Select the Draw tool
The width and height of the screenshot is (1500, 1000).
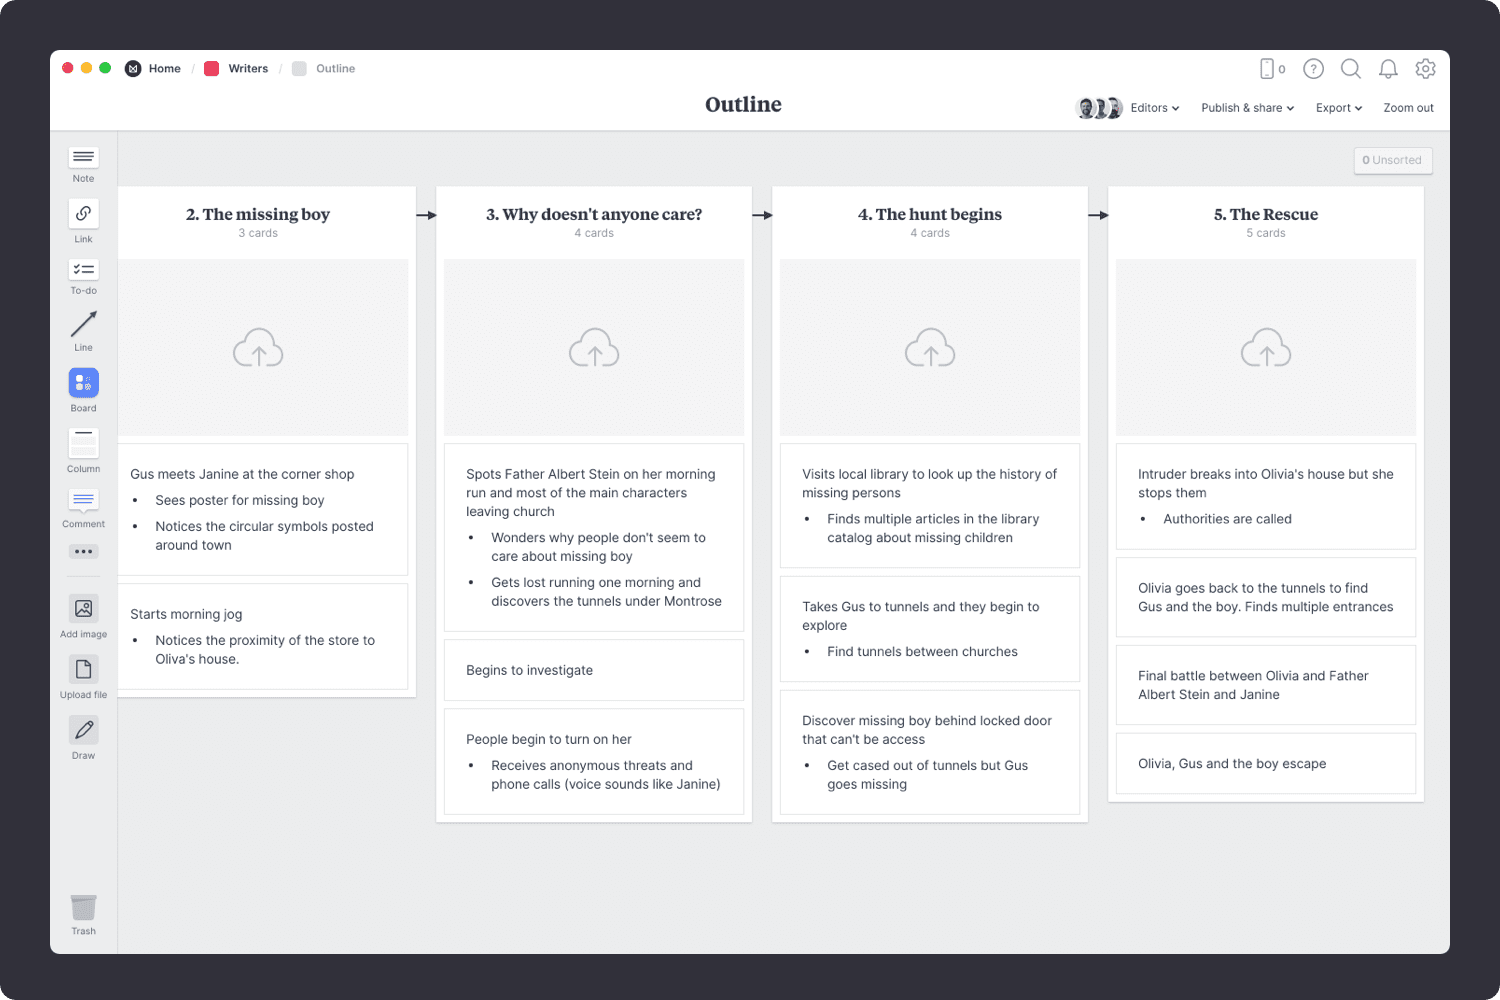pos(84,738)
